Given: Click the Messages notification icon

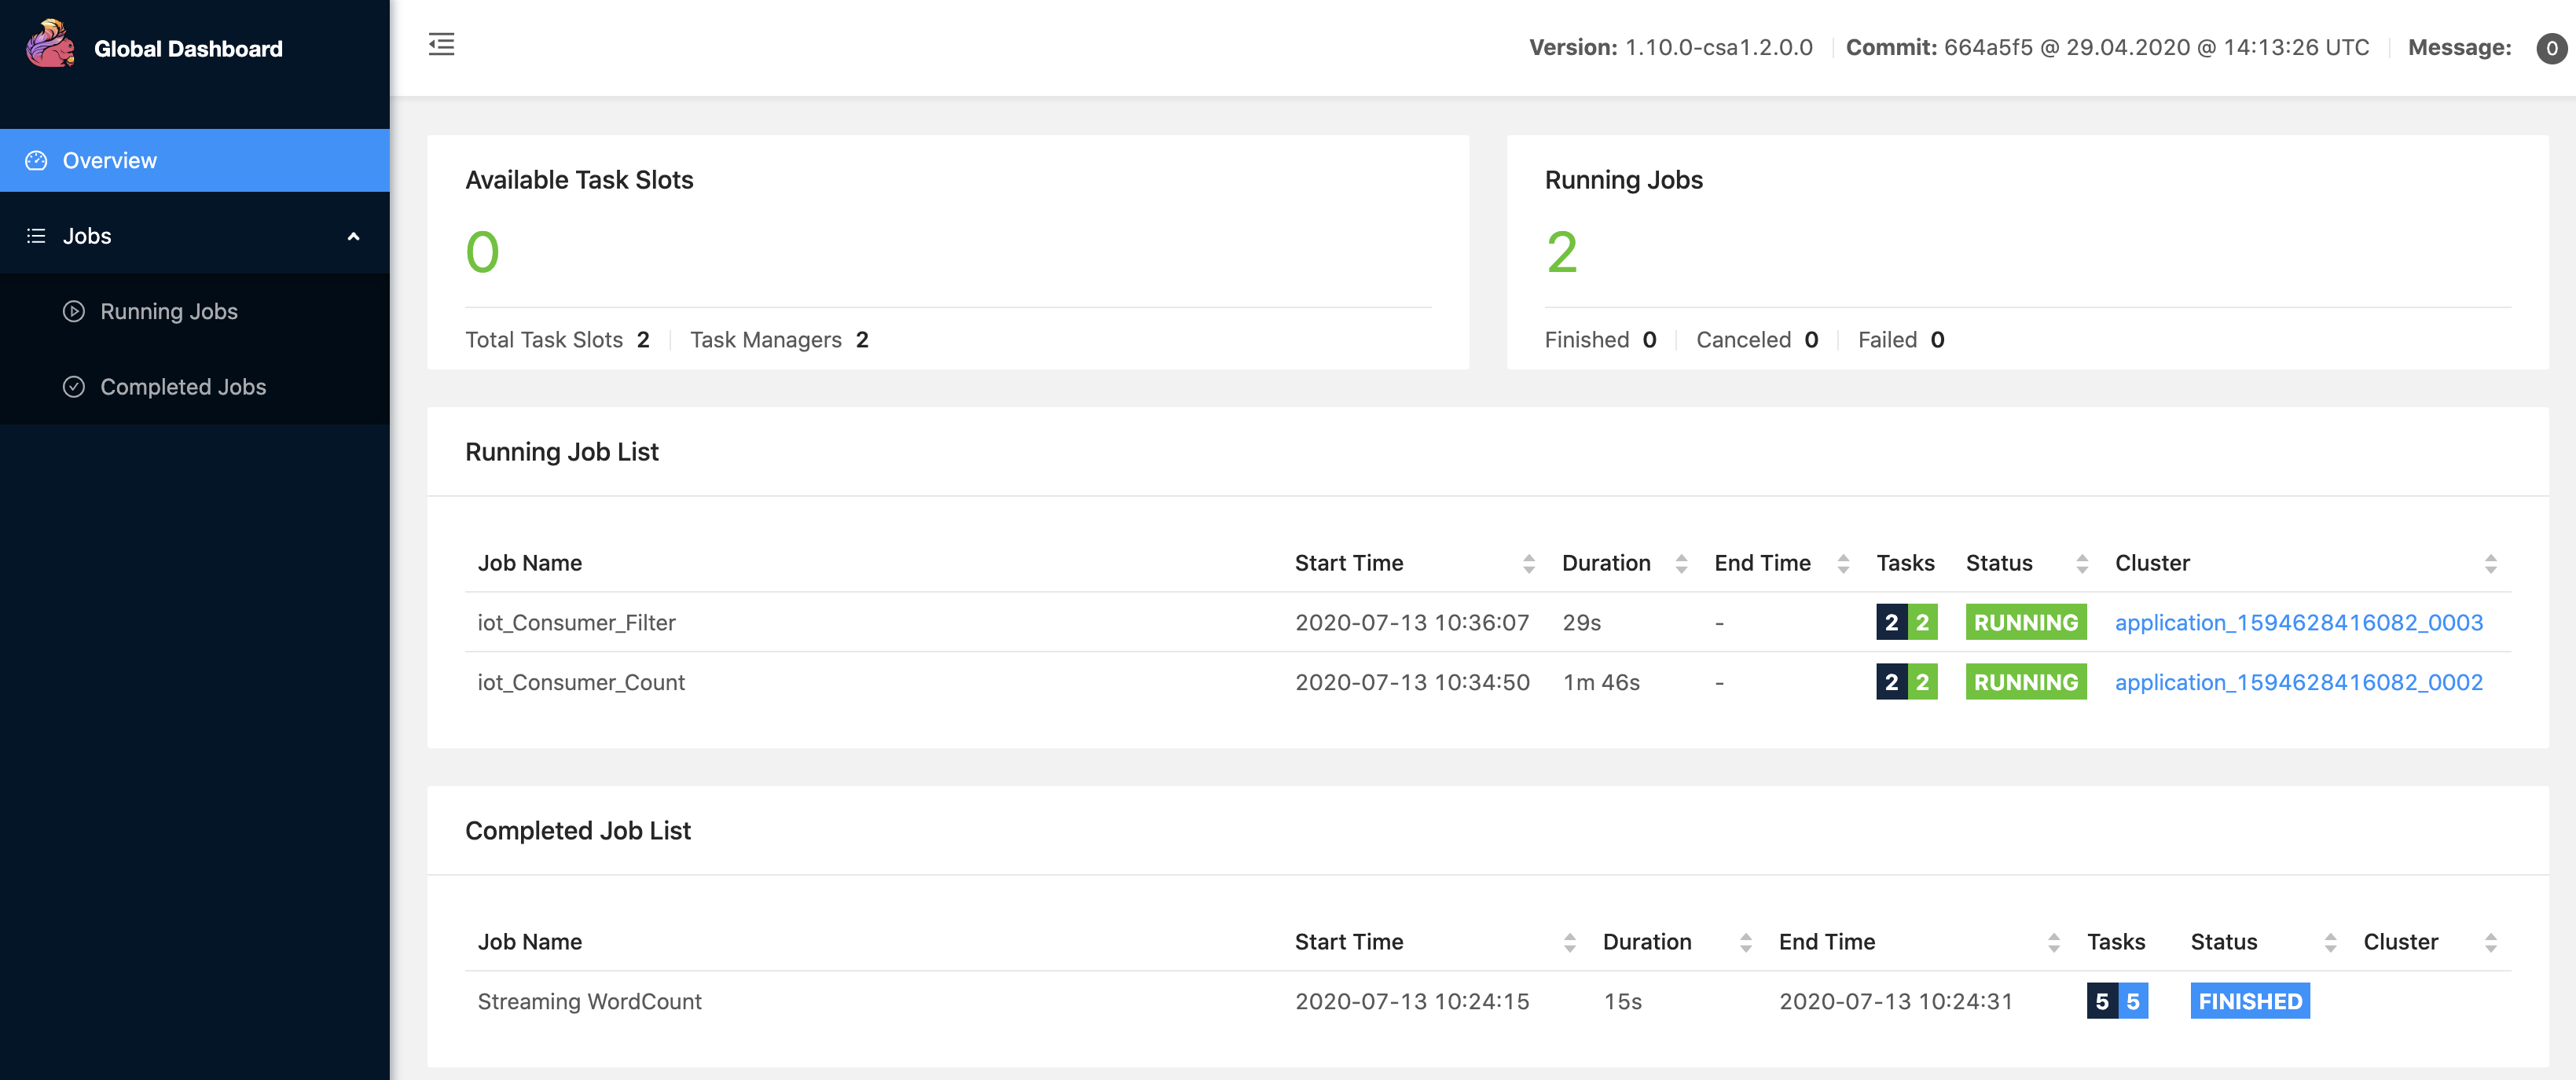Looking at the screenshot, I should (2545, 46).
